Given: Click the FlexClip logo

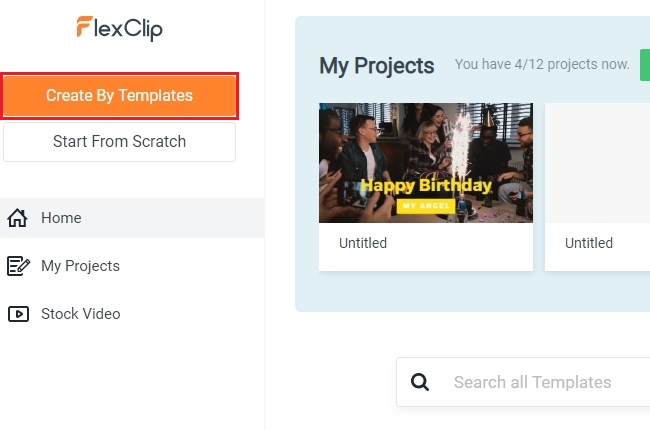Looking at the screenshot, I should [x=119, y=28].
